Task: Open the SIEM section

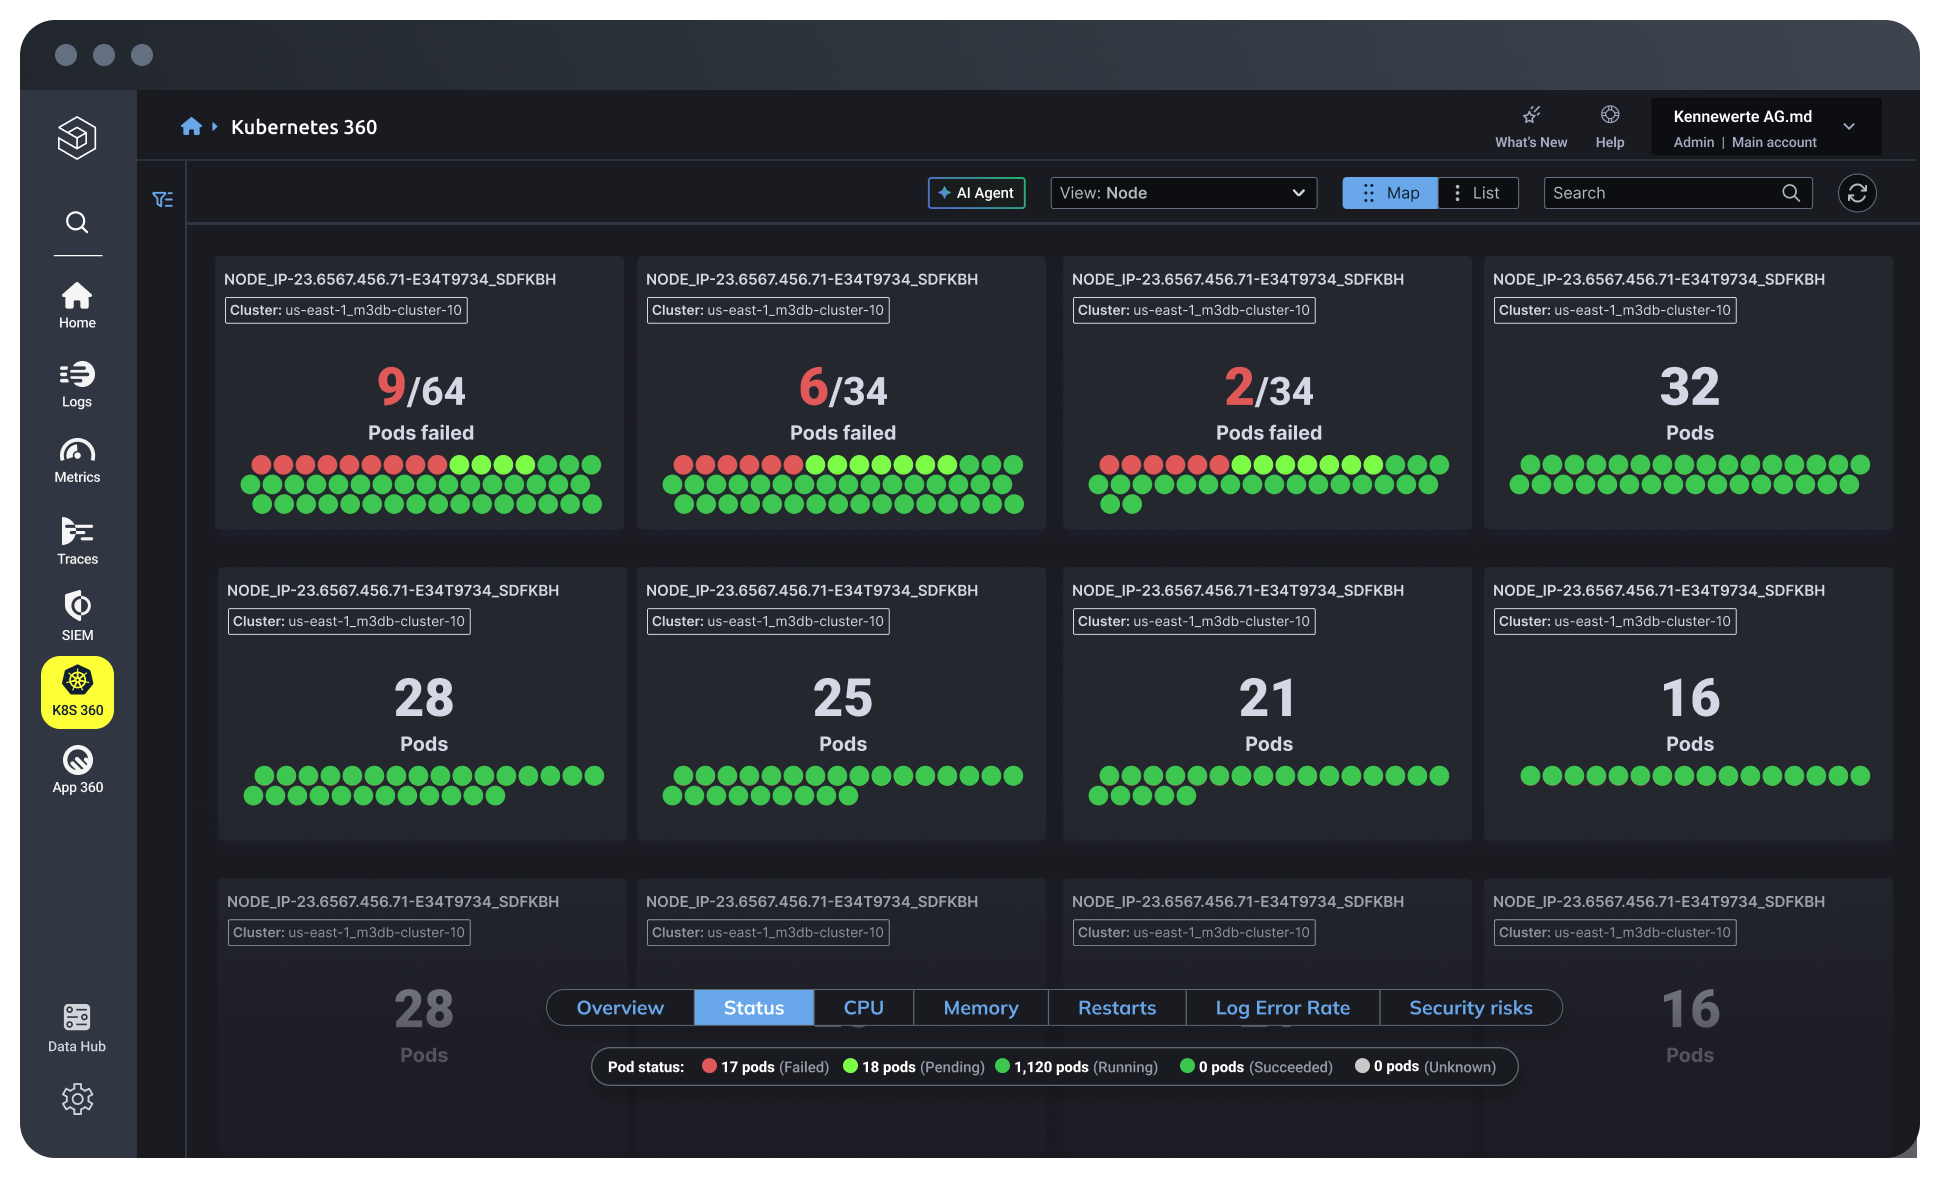Action: click(77, 614)
